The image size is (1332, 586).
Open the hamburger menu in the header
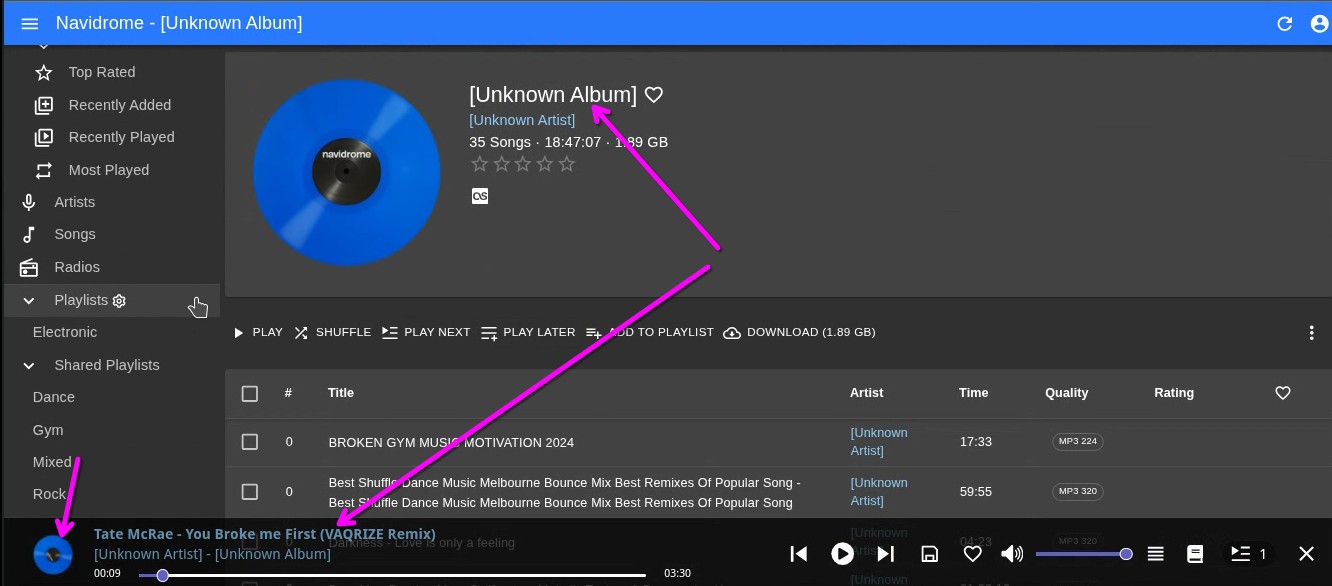(x=30, y=23)
